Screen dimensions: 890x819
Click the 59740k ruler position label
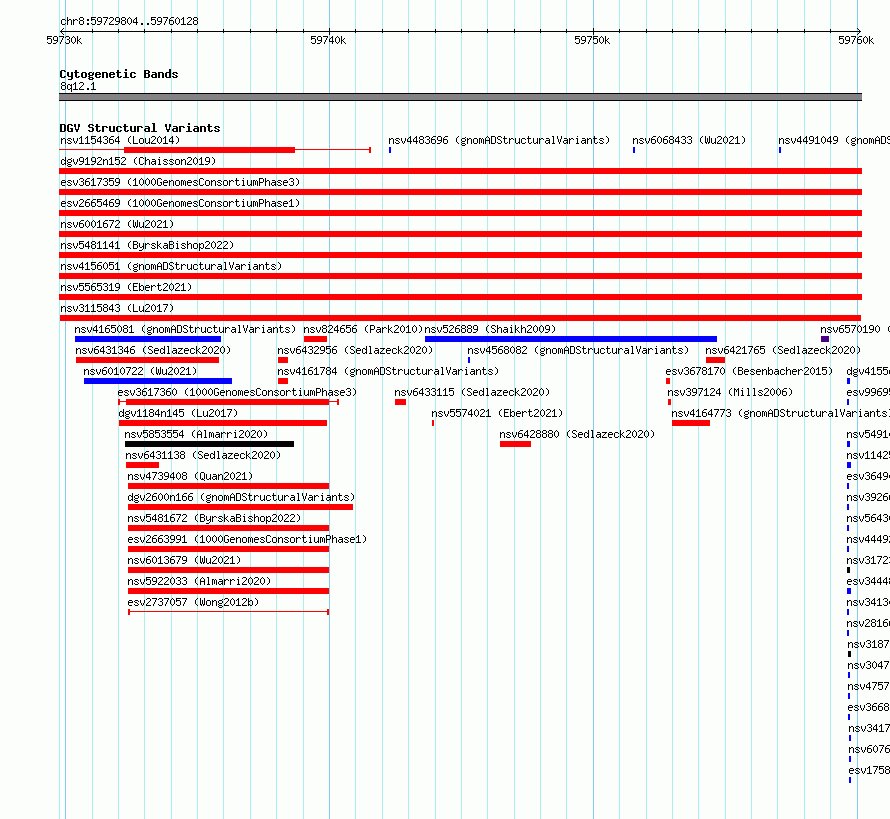point(328,40)
